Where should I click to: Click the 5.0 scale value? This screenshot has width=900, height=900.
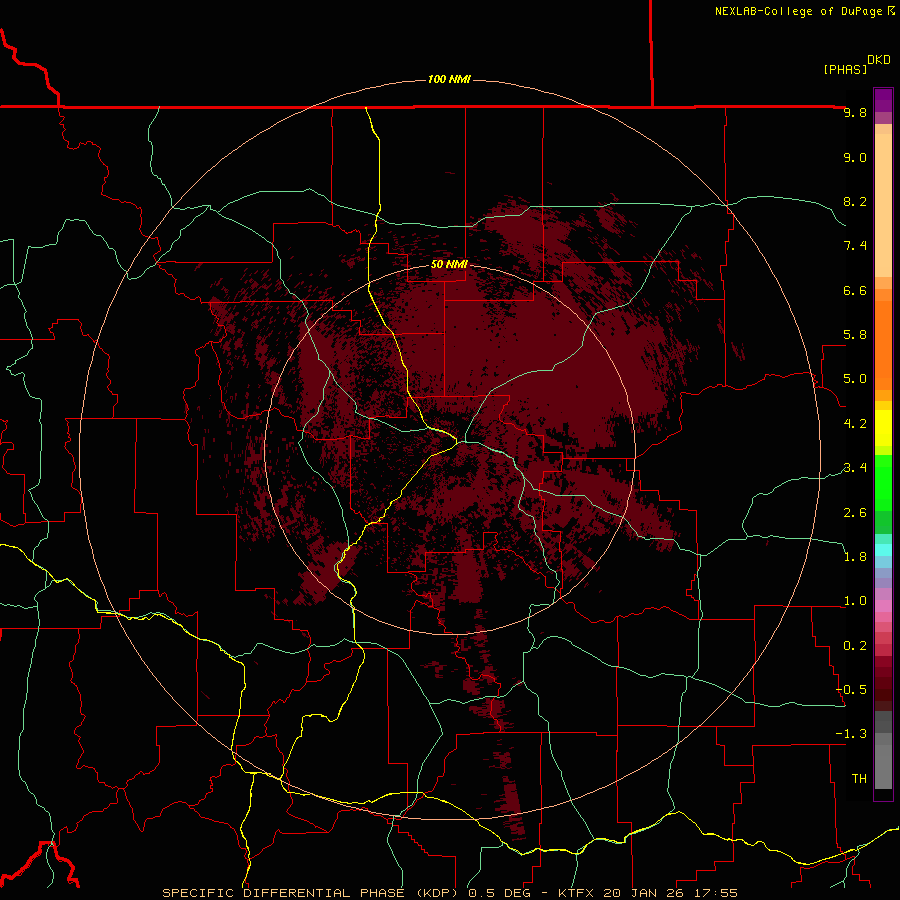click(x=855, y=379)
